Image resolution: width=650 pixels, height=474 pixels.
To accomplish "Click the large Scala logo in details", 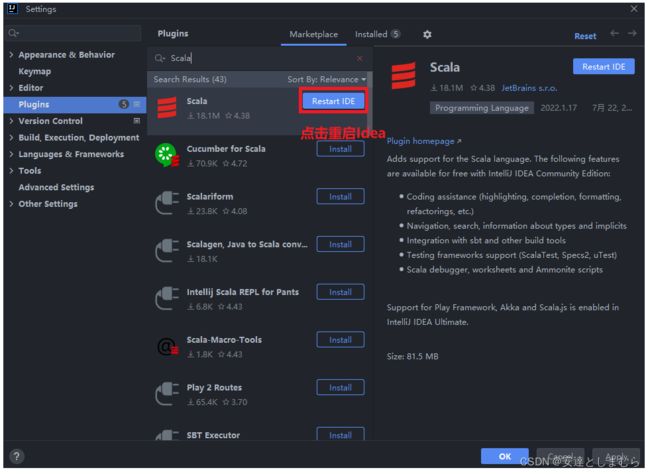I will [403, 75].
